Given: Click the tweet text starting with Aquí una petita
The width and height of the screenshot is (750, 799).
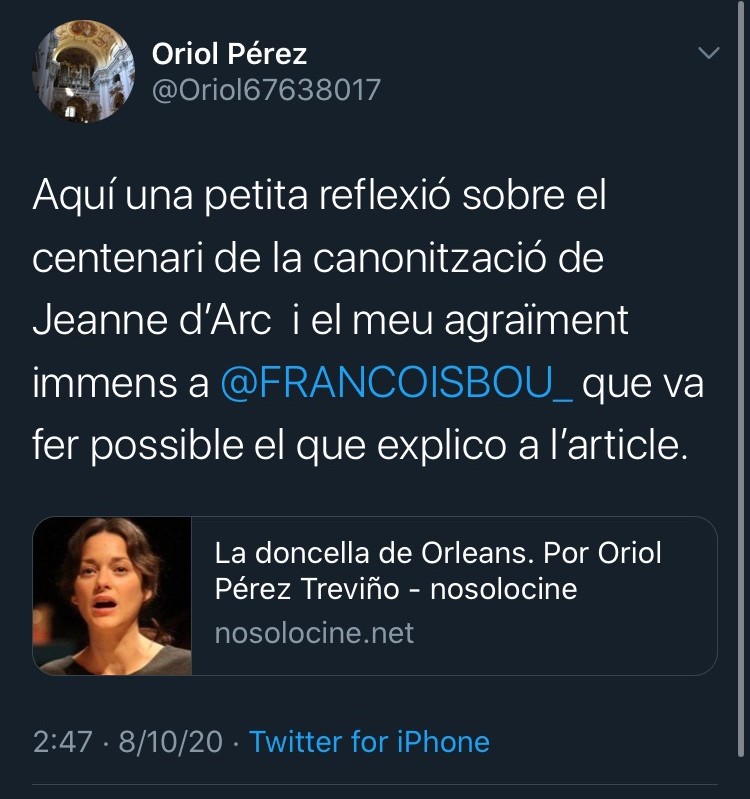Looking at the screenshot, I should 368,320.
